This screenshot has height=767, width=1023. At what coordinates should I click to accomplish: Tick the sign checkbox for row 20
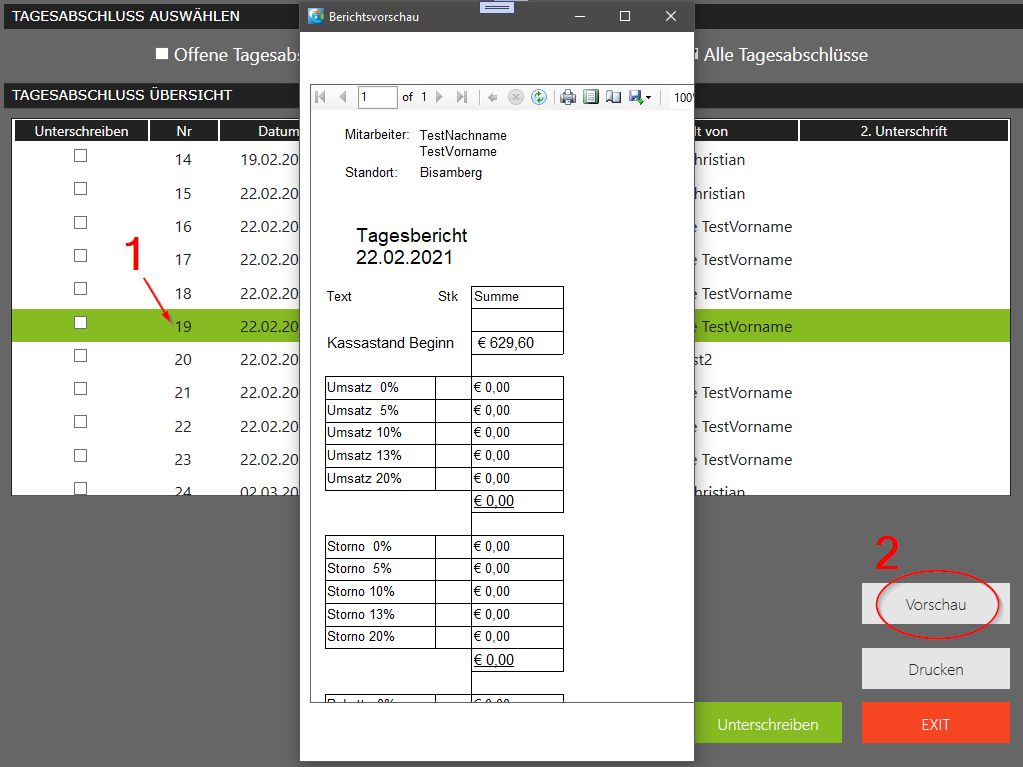pyautogui.click(x=80, y=355)
